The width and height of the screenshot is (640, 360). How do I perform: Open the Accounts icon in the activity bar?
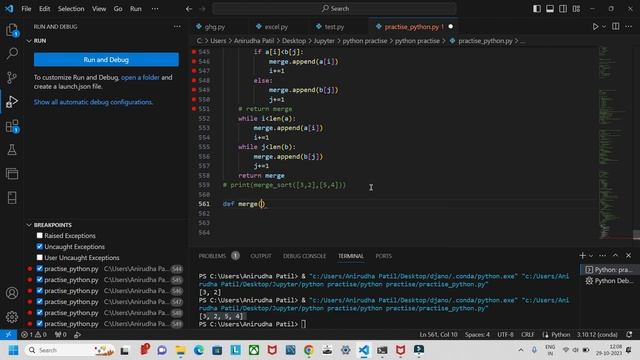tap(12, 293)
